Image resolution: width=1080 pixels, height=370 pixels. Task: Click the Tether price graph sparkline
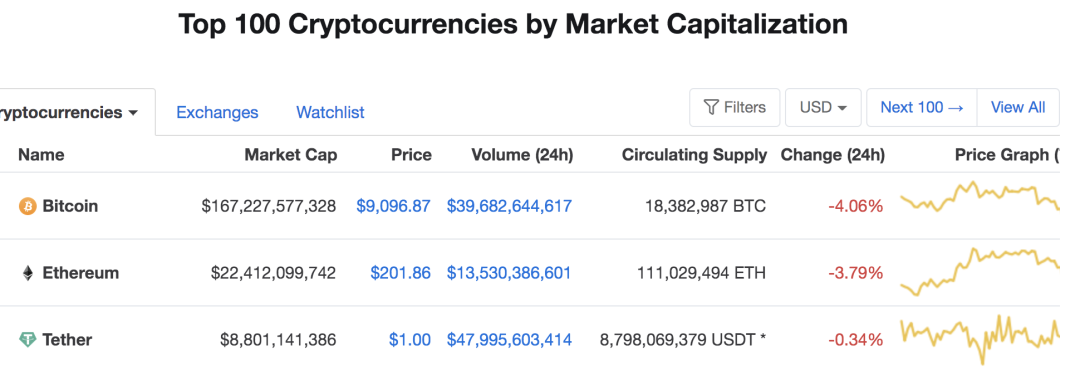click(980, 338)
